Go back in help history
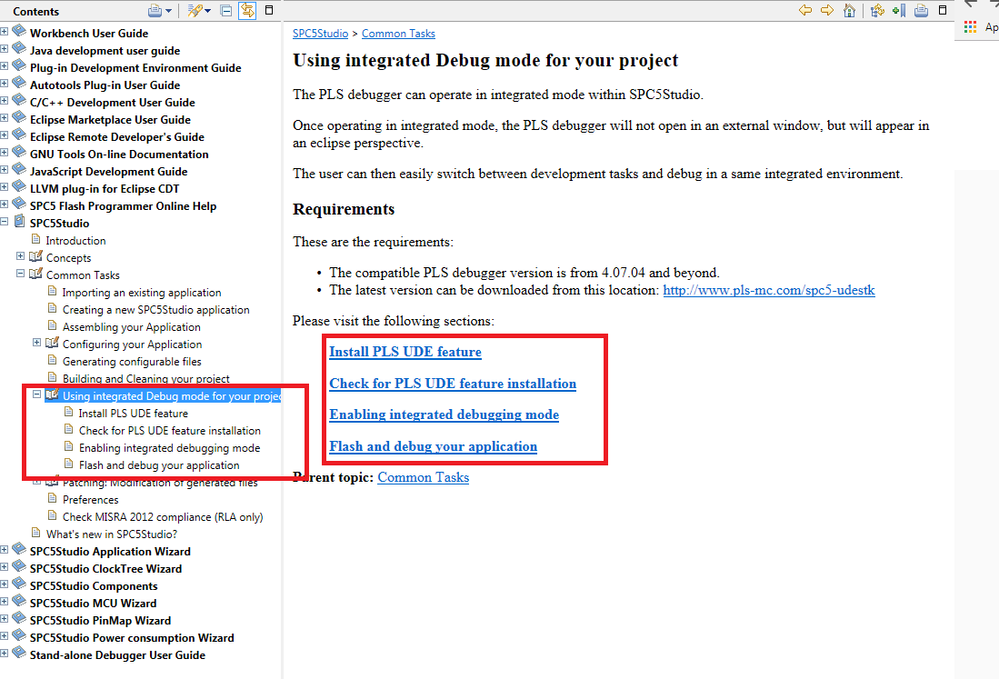 tap(805, 10)
